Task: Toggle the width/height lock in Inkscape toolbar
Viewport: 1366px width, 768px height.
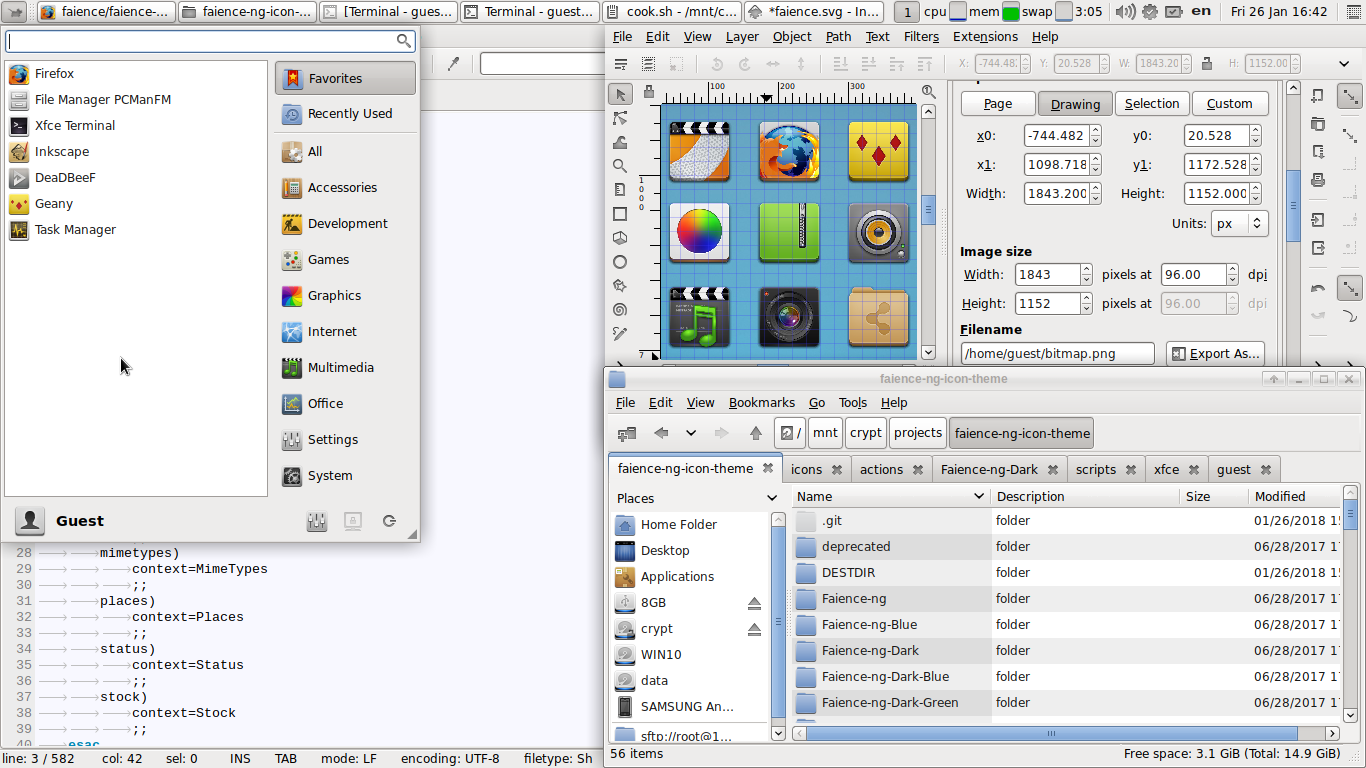Action: point(1207,63)
